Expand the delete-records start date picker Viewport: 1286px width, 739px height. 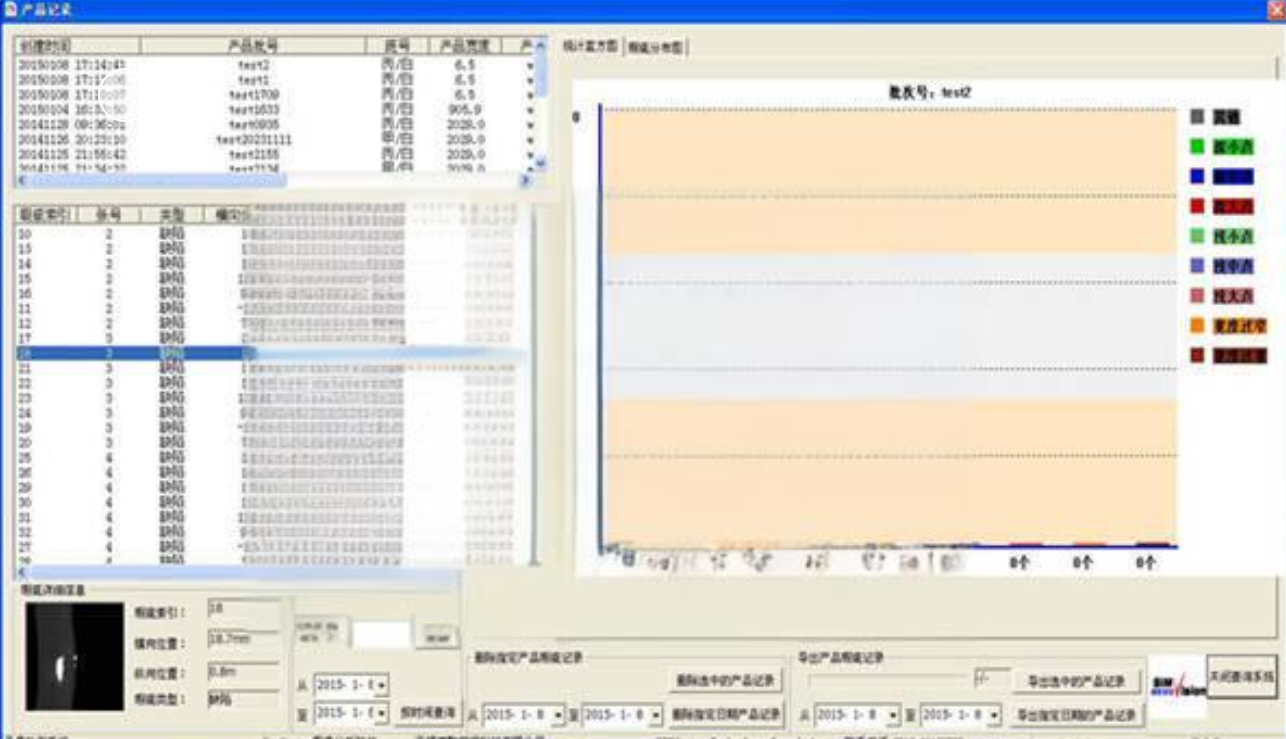pos(558,716)
